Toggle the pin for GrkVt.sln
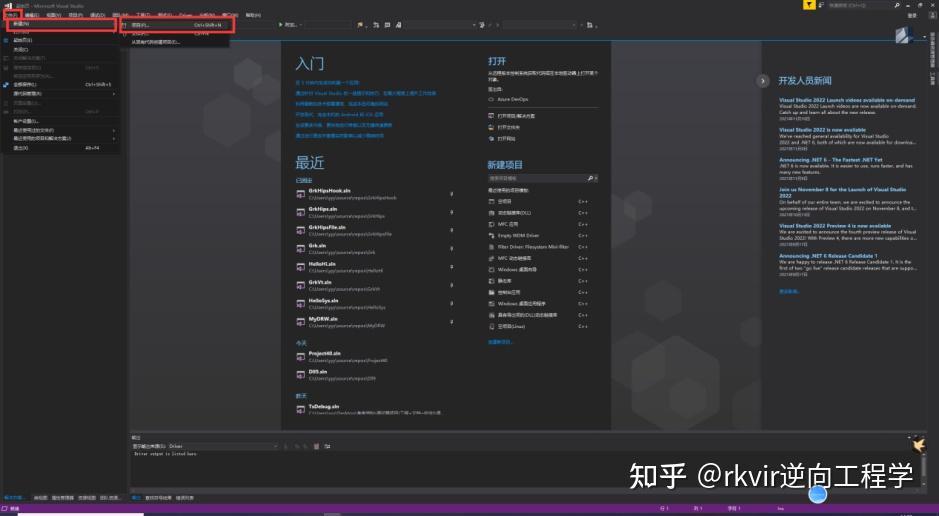The height and width of the screenshot is (516, 939). click(x=452, y=285)
